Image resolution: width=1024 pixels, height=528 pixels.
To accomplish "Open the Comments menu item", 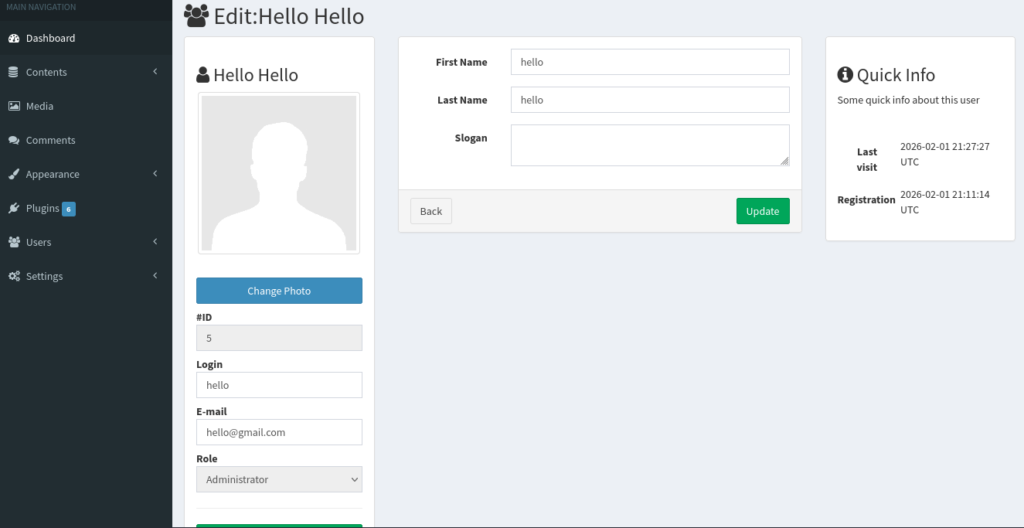I will 50,140.
